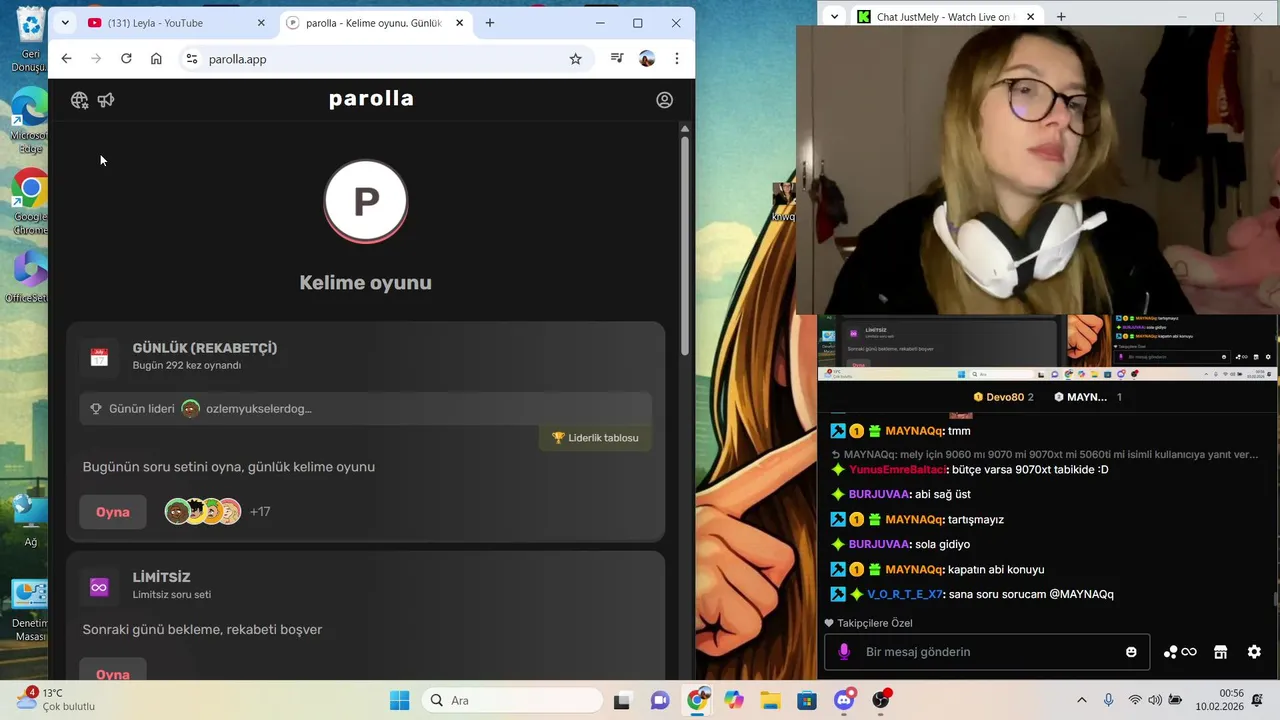Open the megaphone announcements icon in parolla
1280x720 pixels.
[106, 100]
